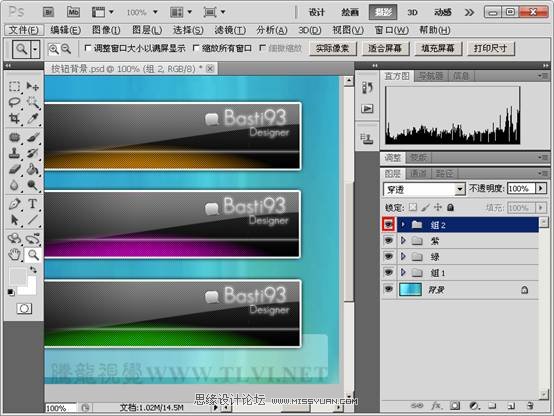Open the opacity slider arrow

(x=541, y=188)
